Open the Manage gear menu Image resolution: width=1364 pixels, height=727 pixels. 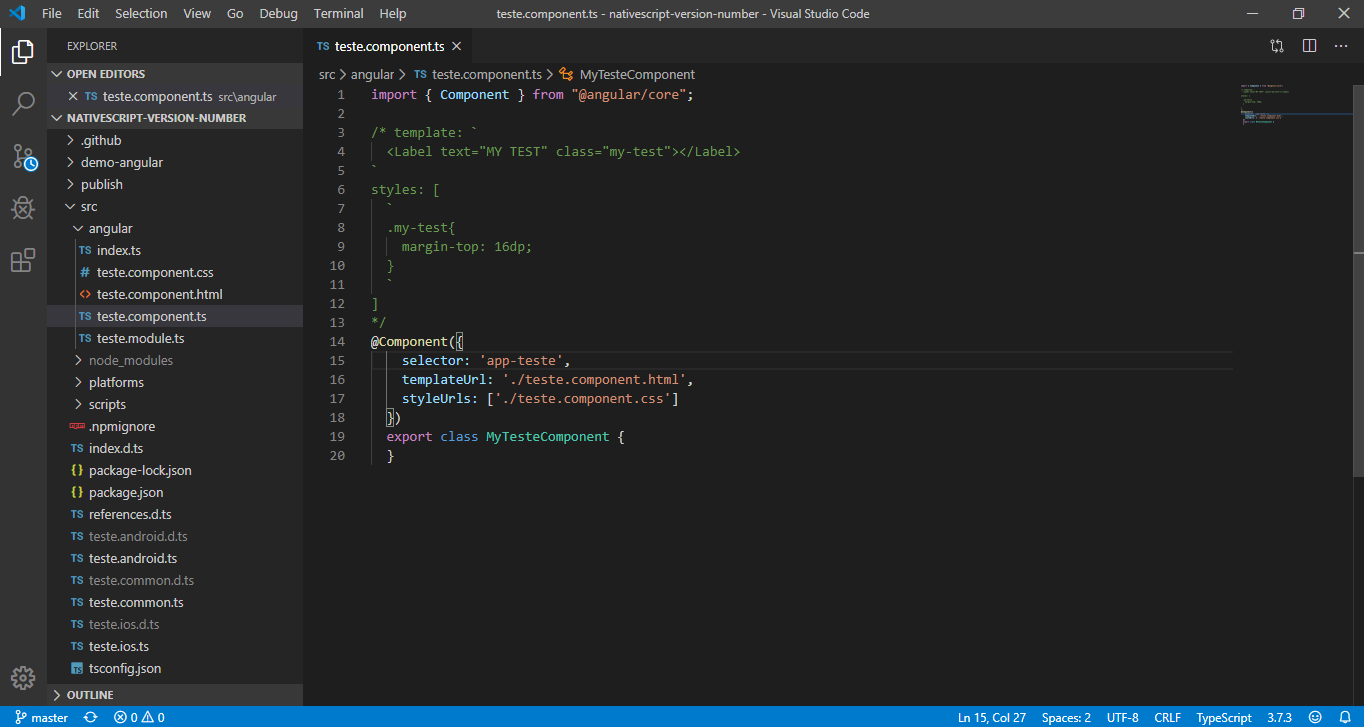click(23, 676)
